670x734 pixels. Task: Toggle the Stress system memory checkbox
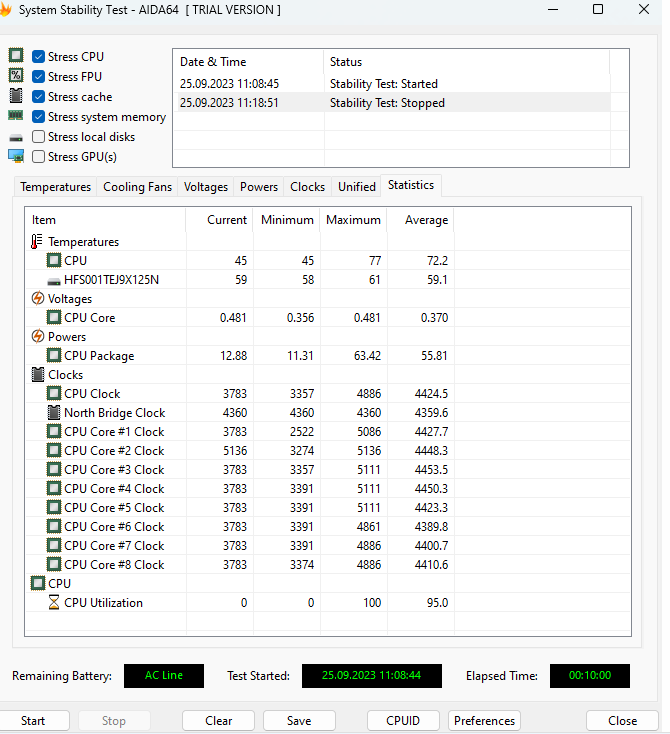coord(38,117)
